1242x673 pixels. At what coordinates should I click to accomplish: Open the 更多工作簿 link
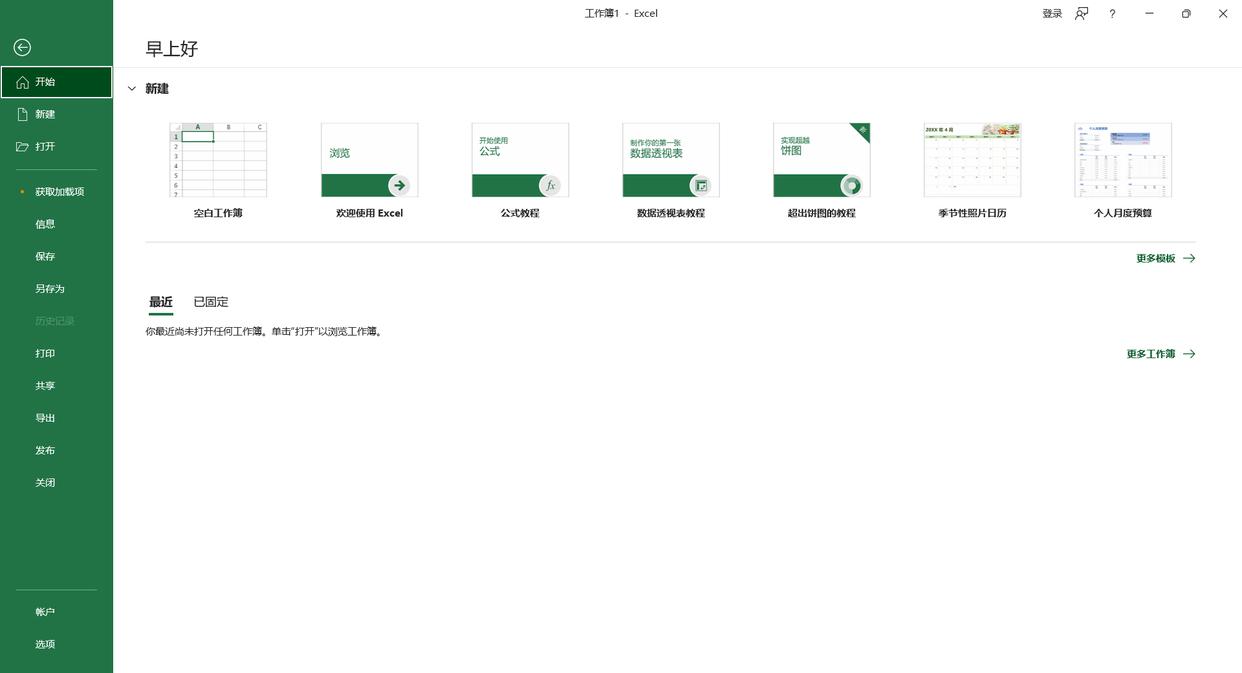click(x=1151, y=354)
